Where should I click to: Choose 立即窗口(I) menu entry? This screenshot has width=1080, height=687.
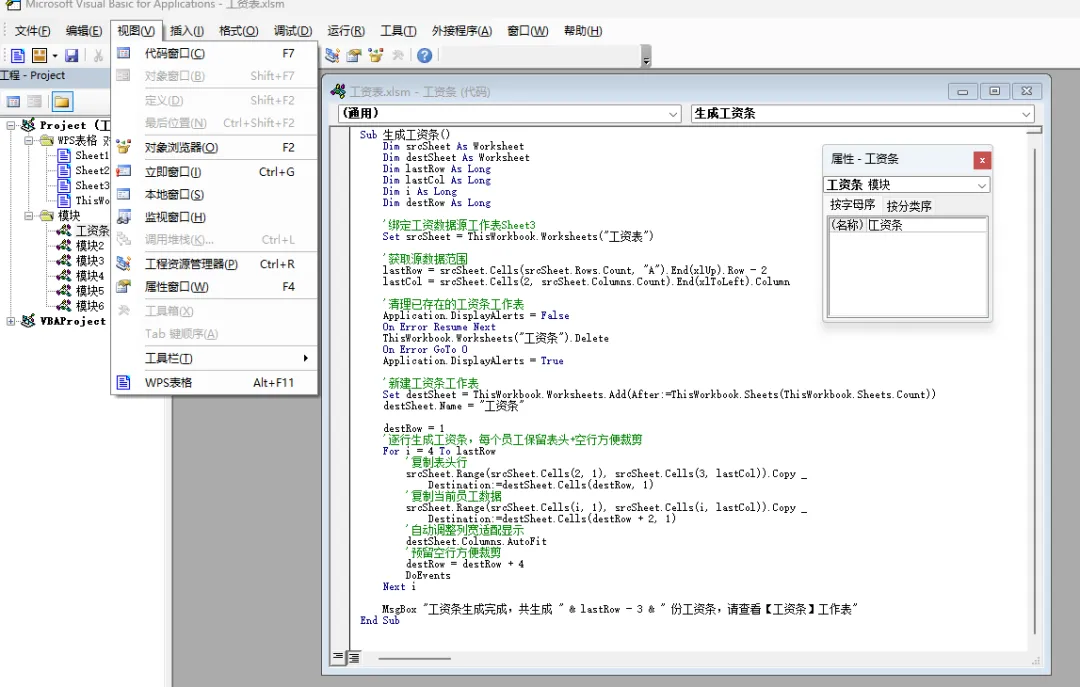(x=214, y=172)
